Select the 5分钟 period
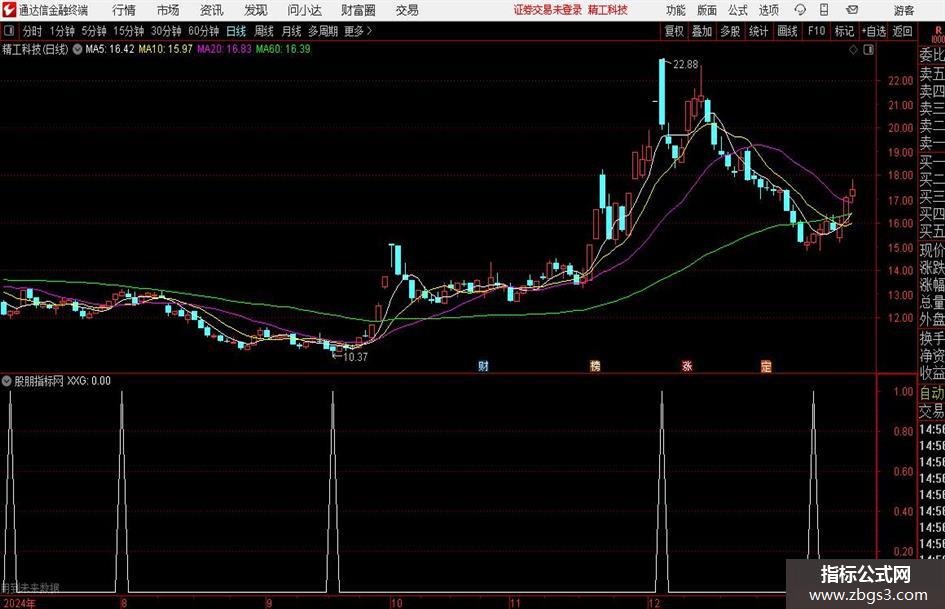This screenshot has width=945, height=609. point(94,31)
